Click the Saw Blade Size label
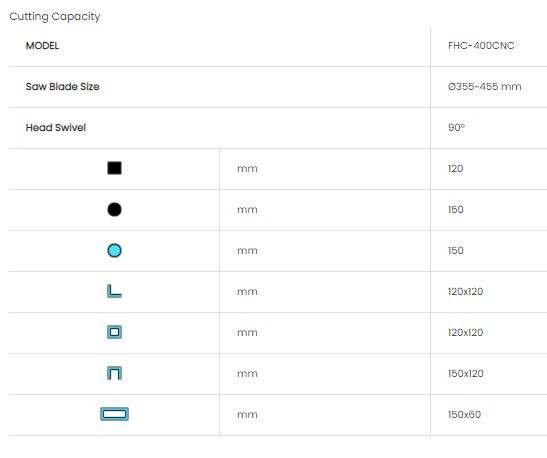This screenshot has height=458, width=547. tap(62, 87)
